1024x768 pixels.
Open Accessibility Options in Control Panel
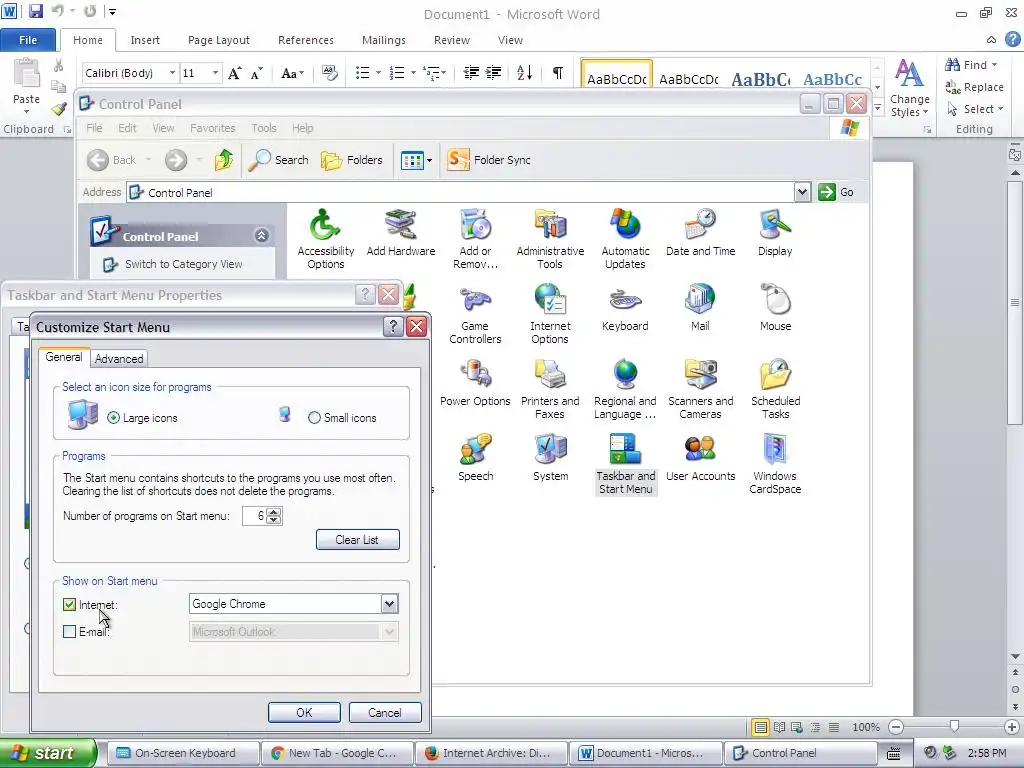click(325, 239)
